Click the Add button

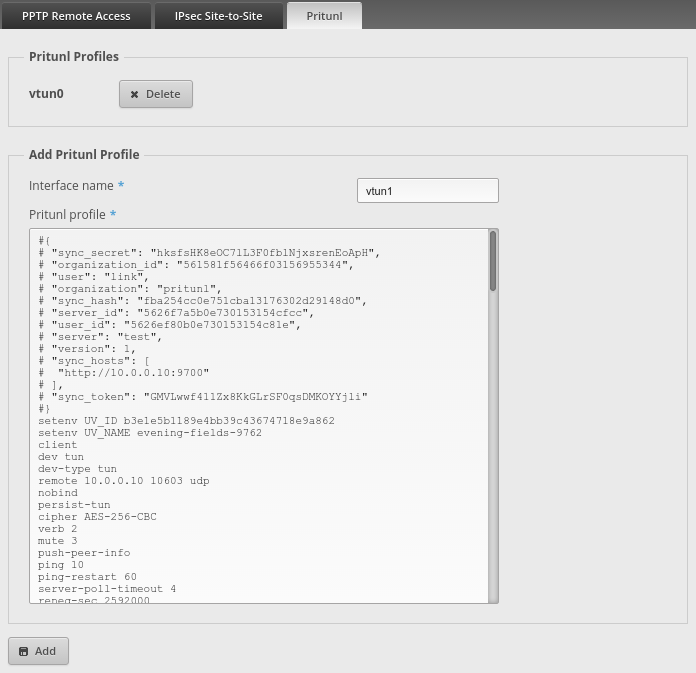38,651
